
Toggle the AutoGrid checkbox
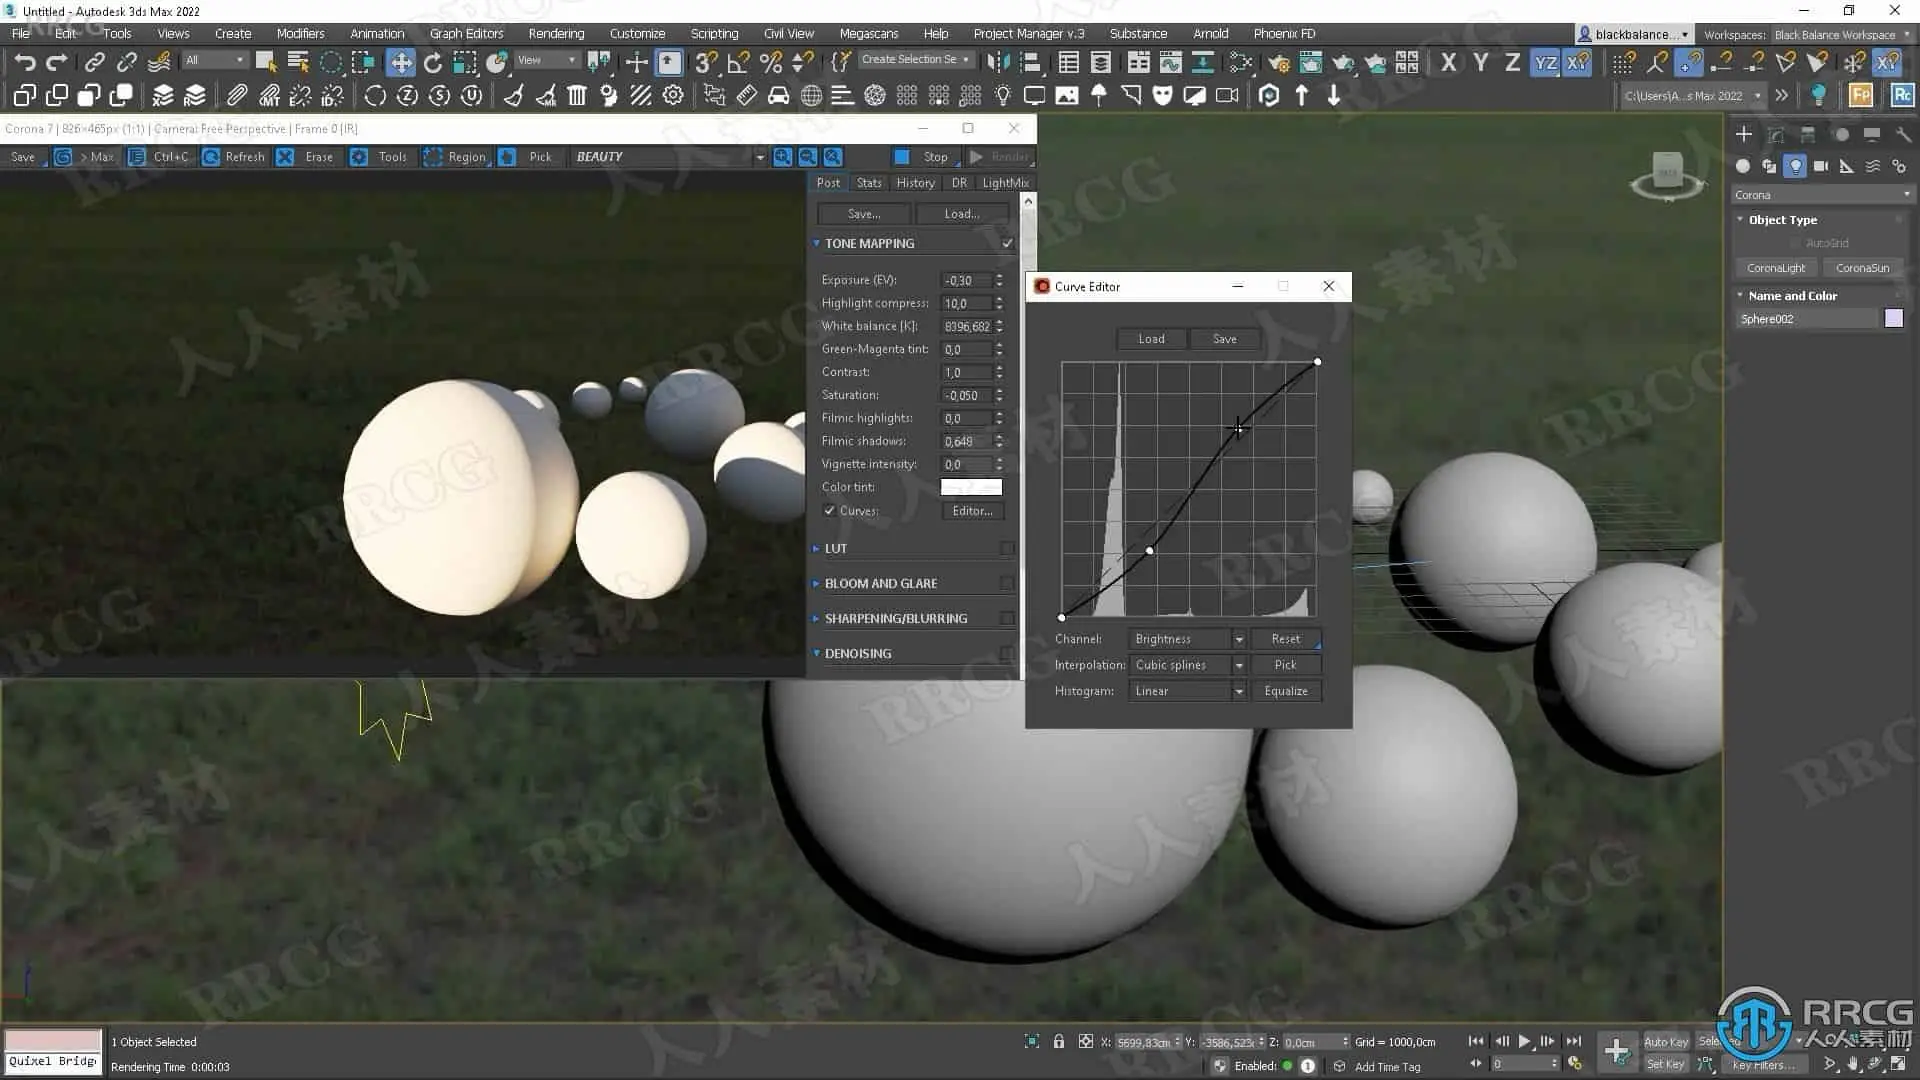(x=1795, y=243)
